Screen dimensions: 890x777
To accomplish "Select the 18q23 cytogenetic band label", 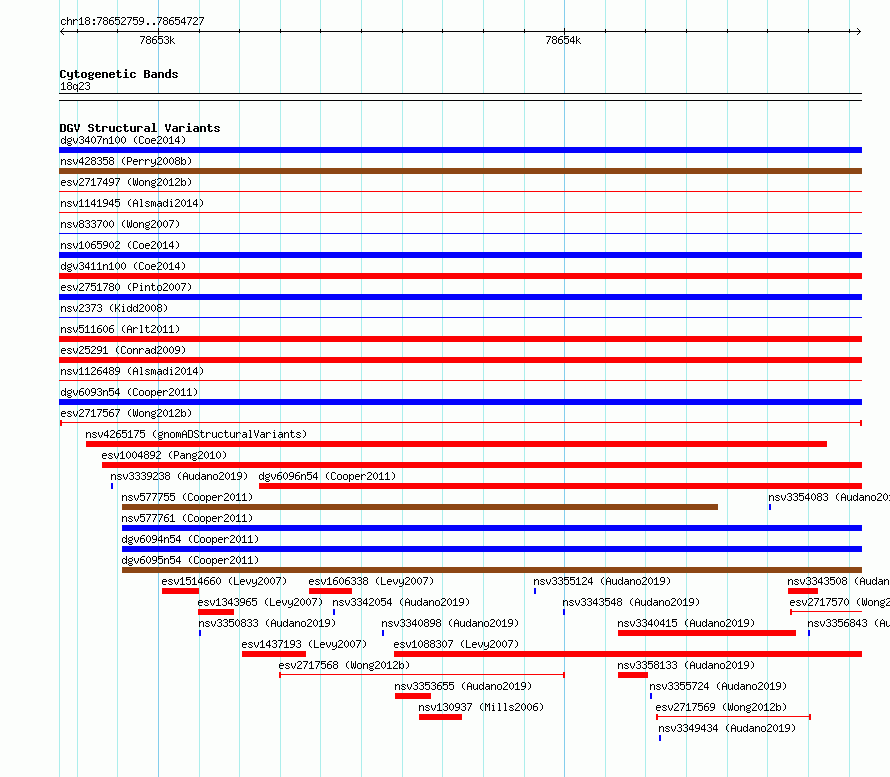I will pyautogui.click(x=75, y=86).
